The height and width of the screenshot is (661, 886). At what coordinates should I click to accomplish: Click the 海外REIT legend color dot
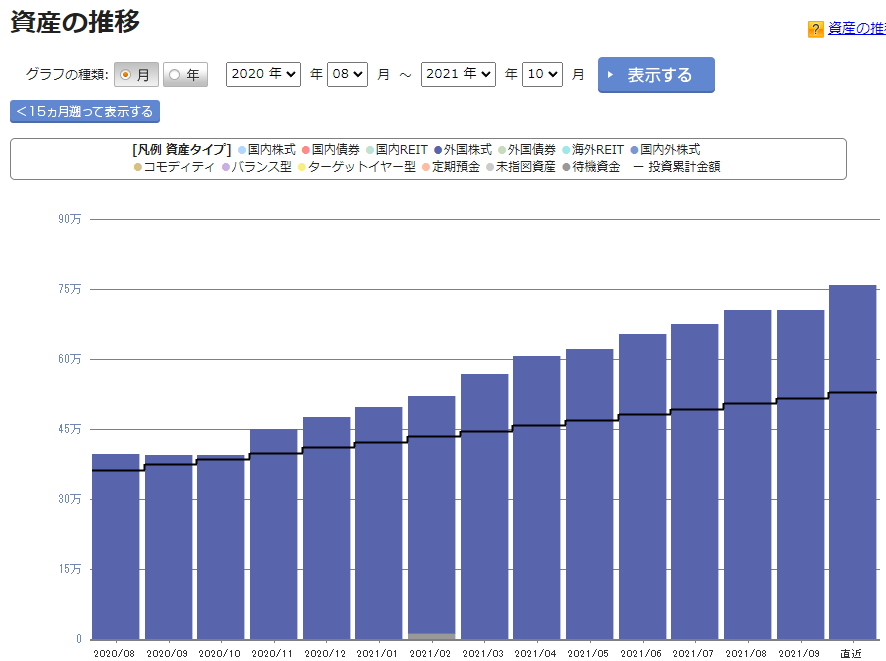click(x=566, y=150)
